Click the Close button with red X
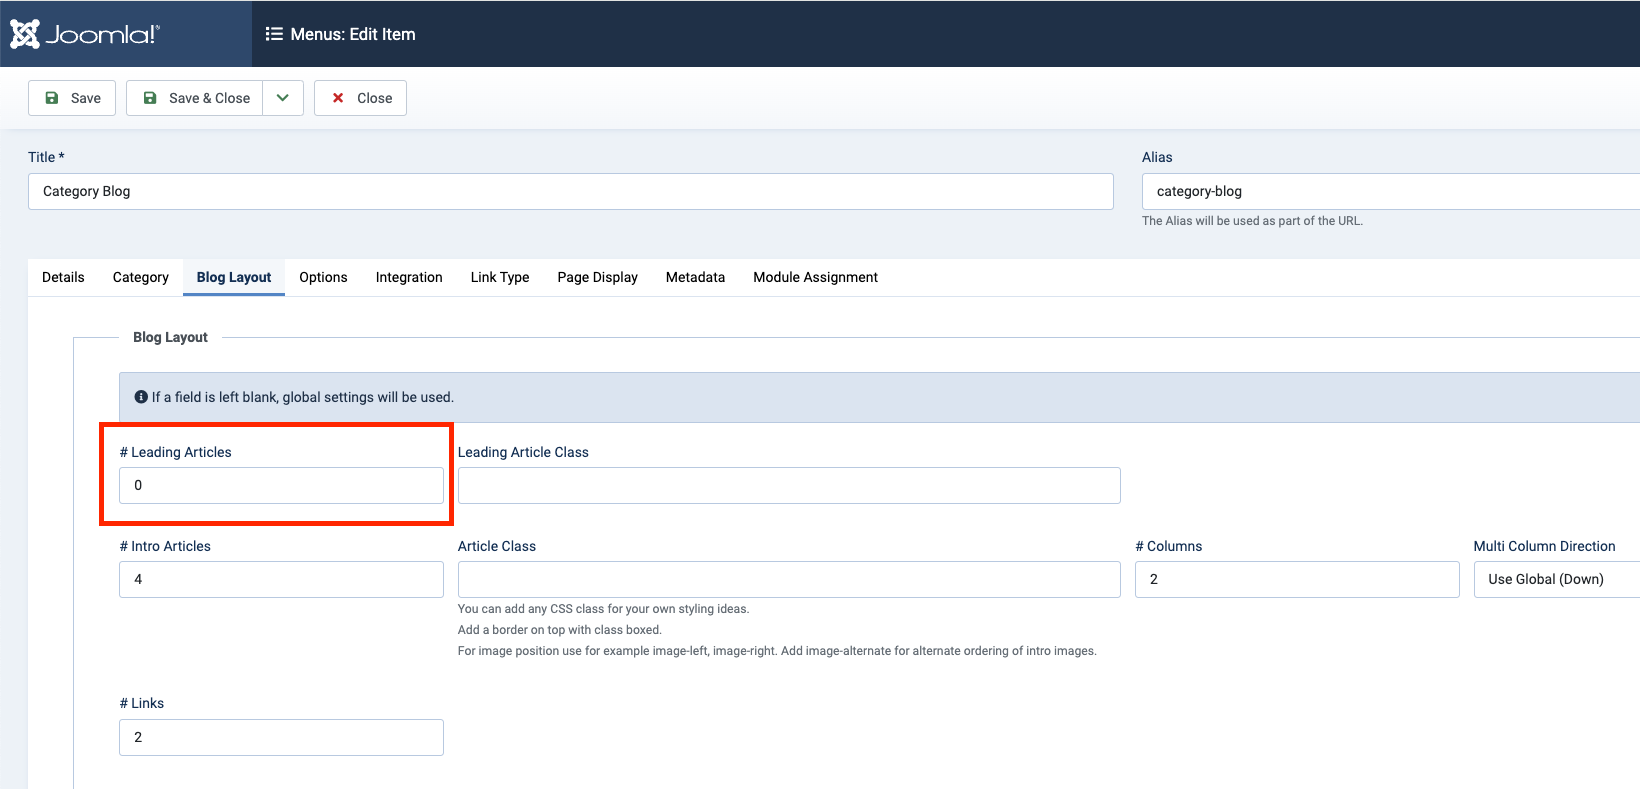The height and width of the screenshot is (789, 1640). click(360, 98)
